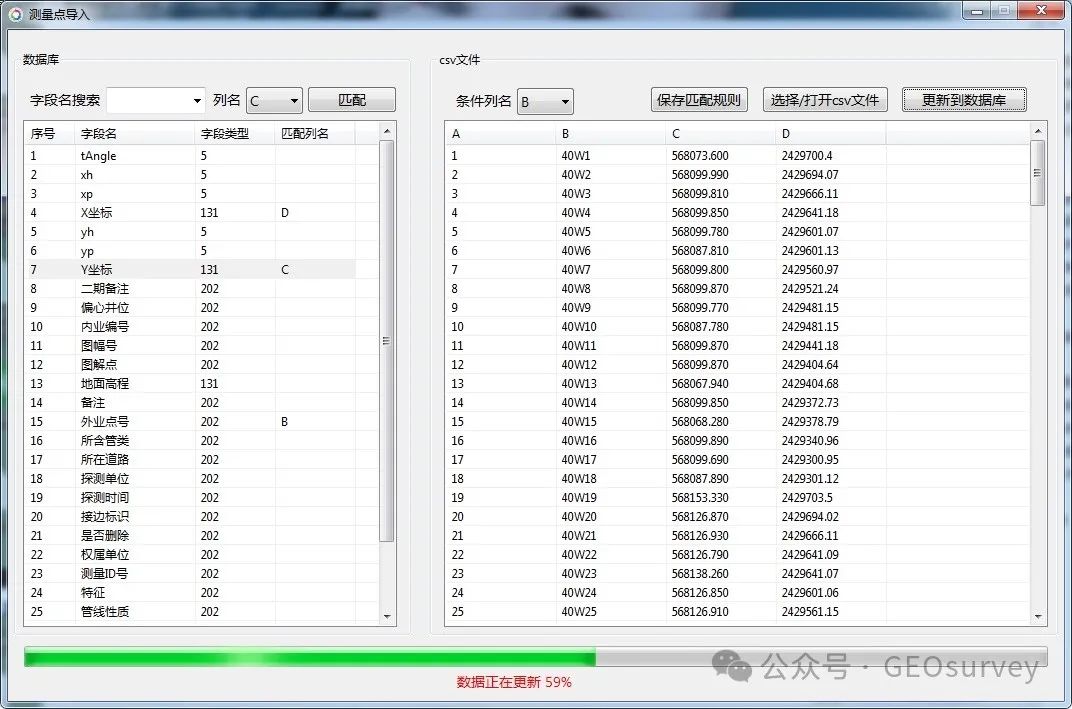Click csv table scroll down arrow
This screenshot has height=709, width=1072.
tap(1038, 617)
